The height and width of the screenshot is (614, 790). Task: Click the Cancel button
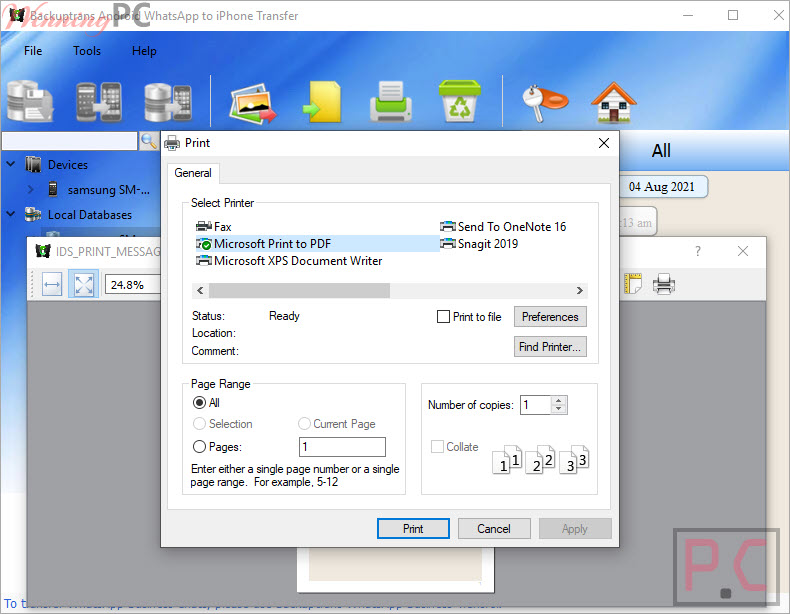494,528
